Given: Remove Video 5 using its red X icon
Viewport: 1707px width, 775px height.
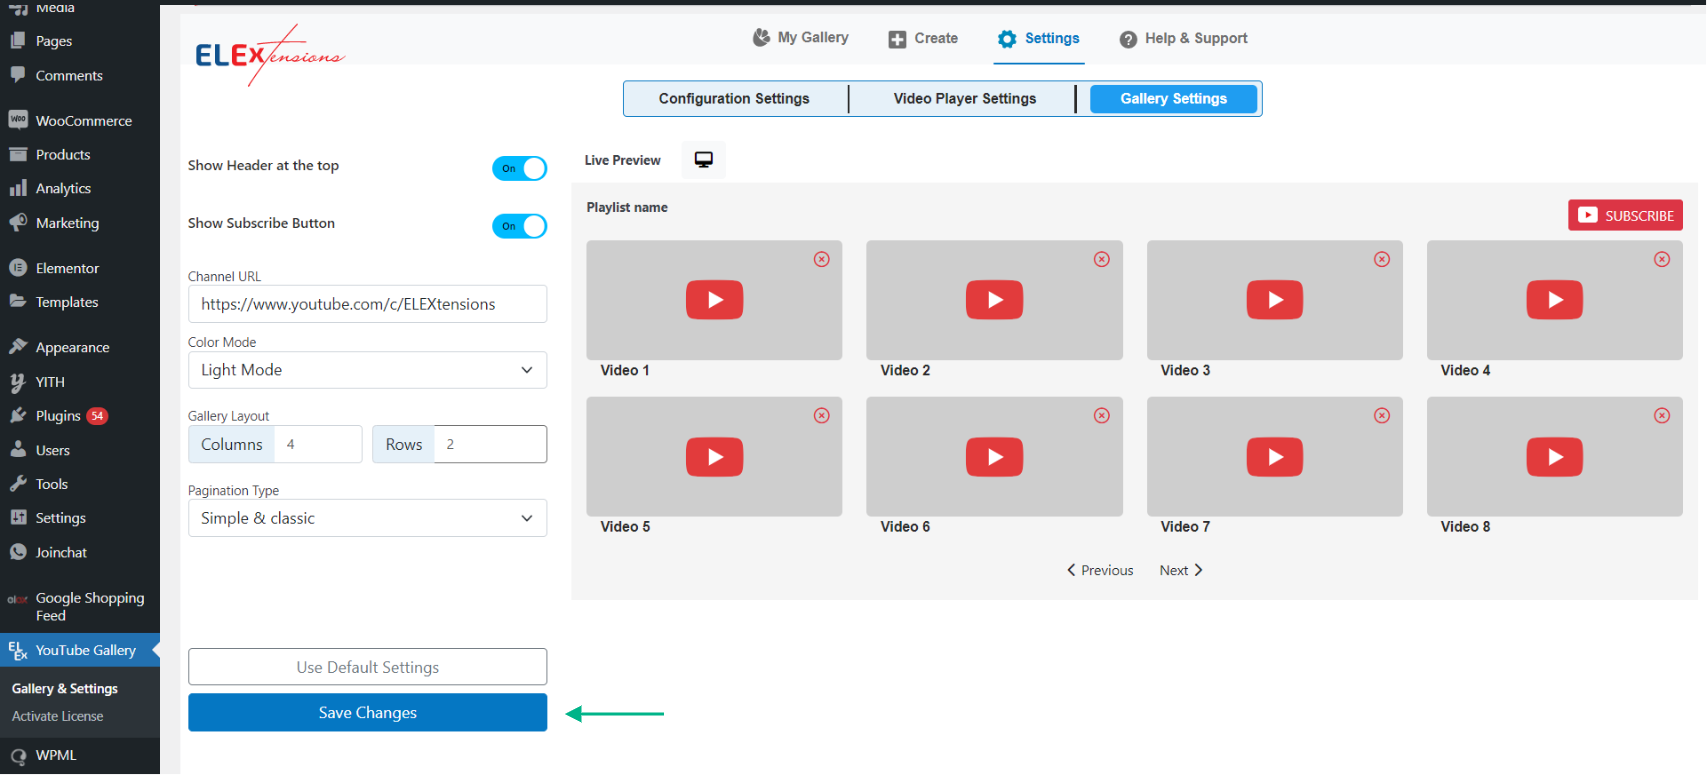Looking at the screenshot, I should 822,415.
